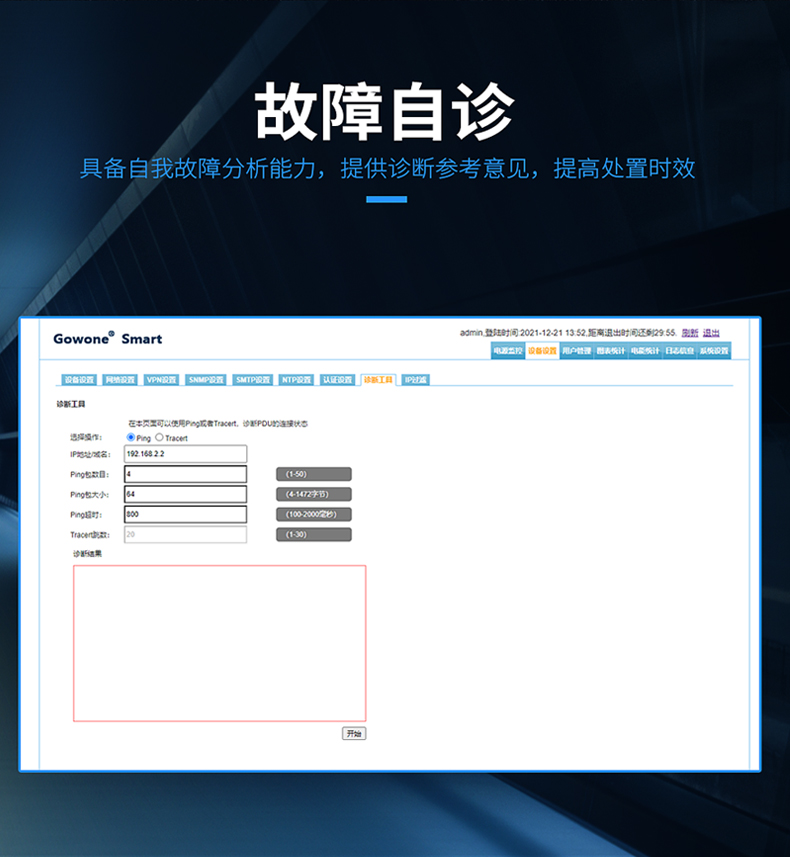Select the Tracert radio button

(159, 438)
